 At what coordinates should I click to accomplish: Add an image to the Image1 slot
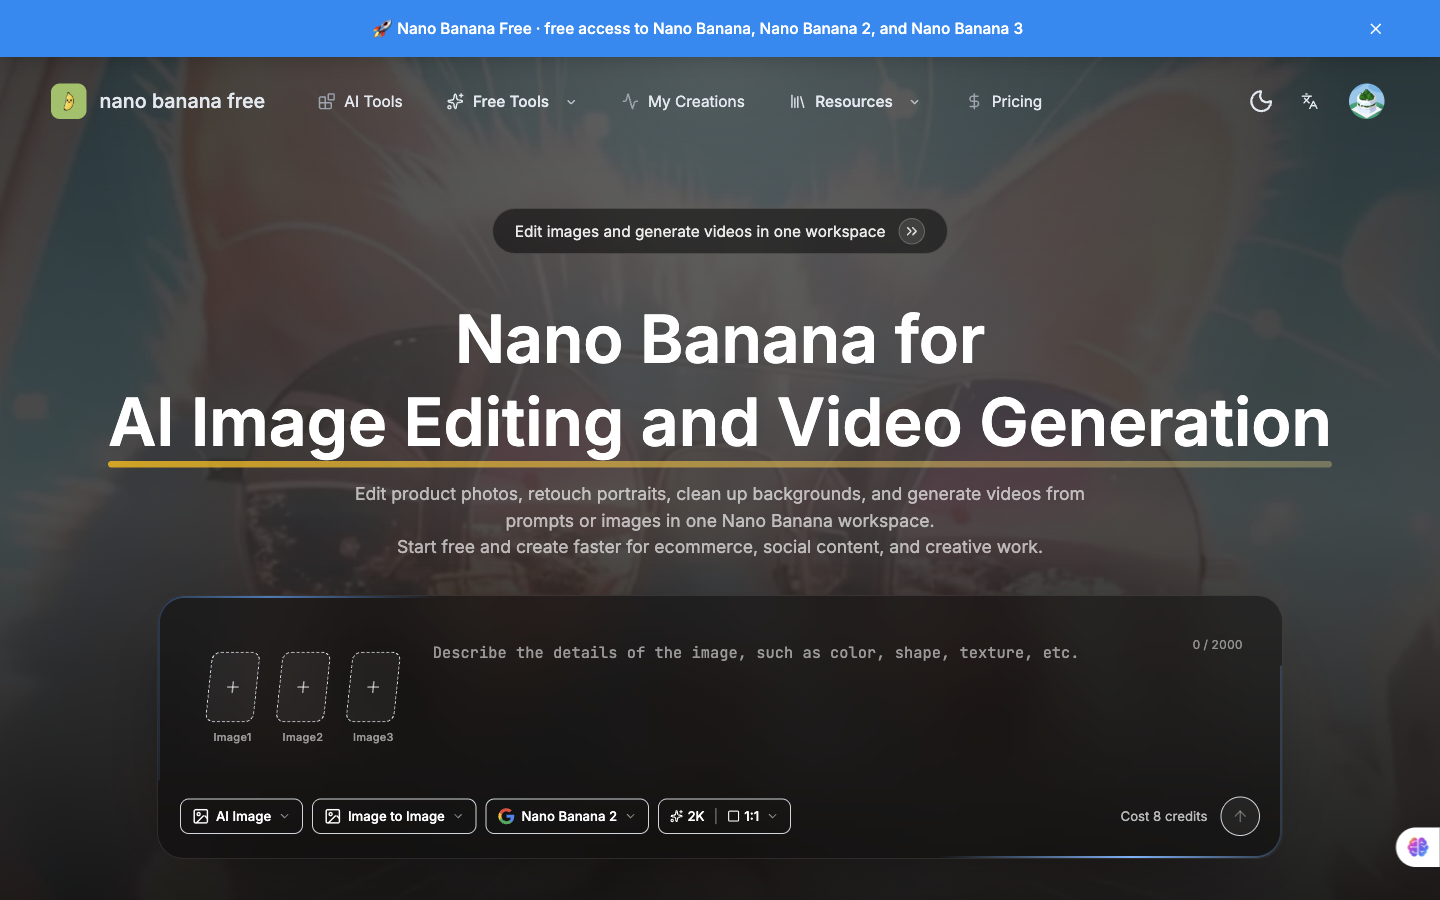point(233,687)
